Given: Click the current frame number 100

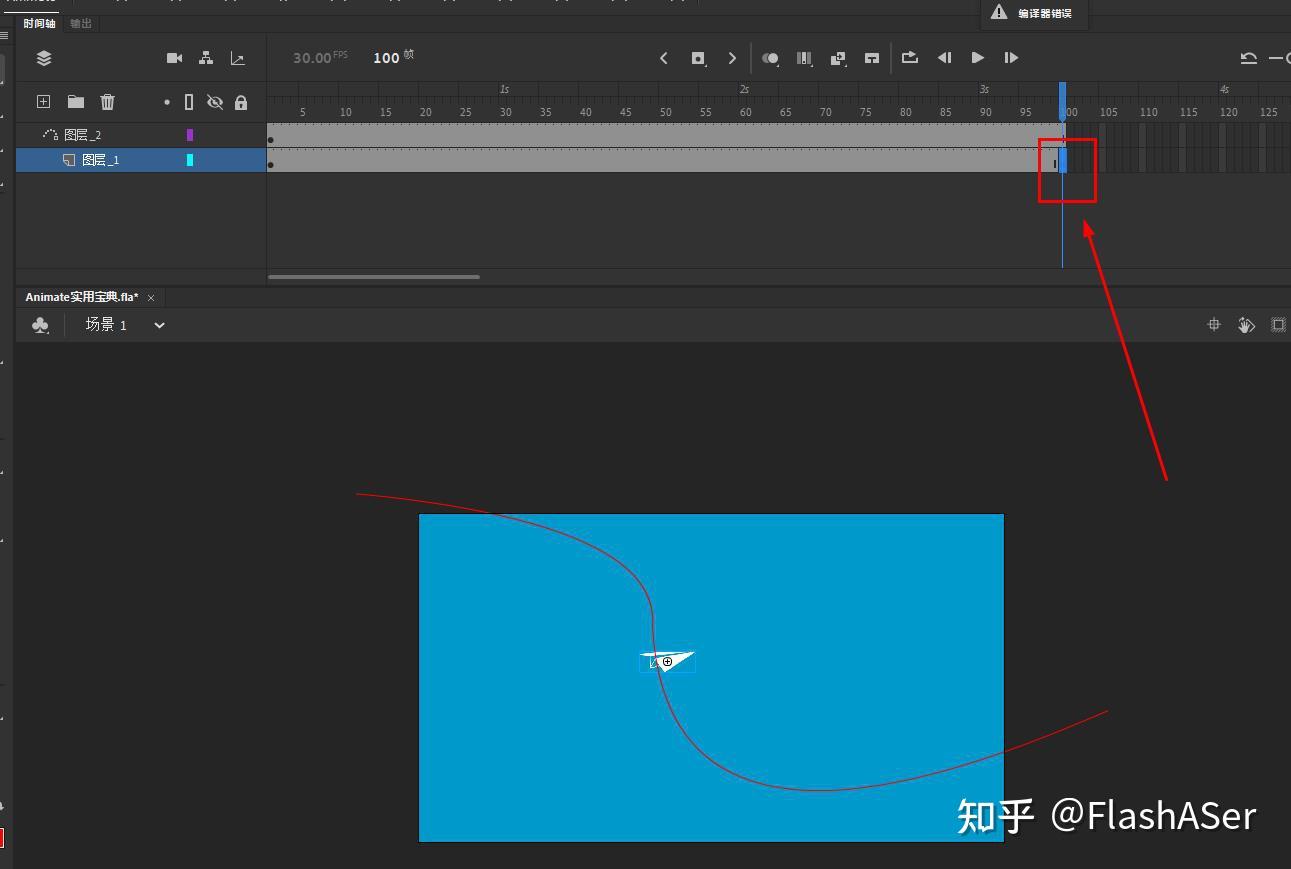Looking at the screenshot, I should pos(386,58).
